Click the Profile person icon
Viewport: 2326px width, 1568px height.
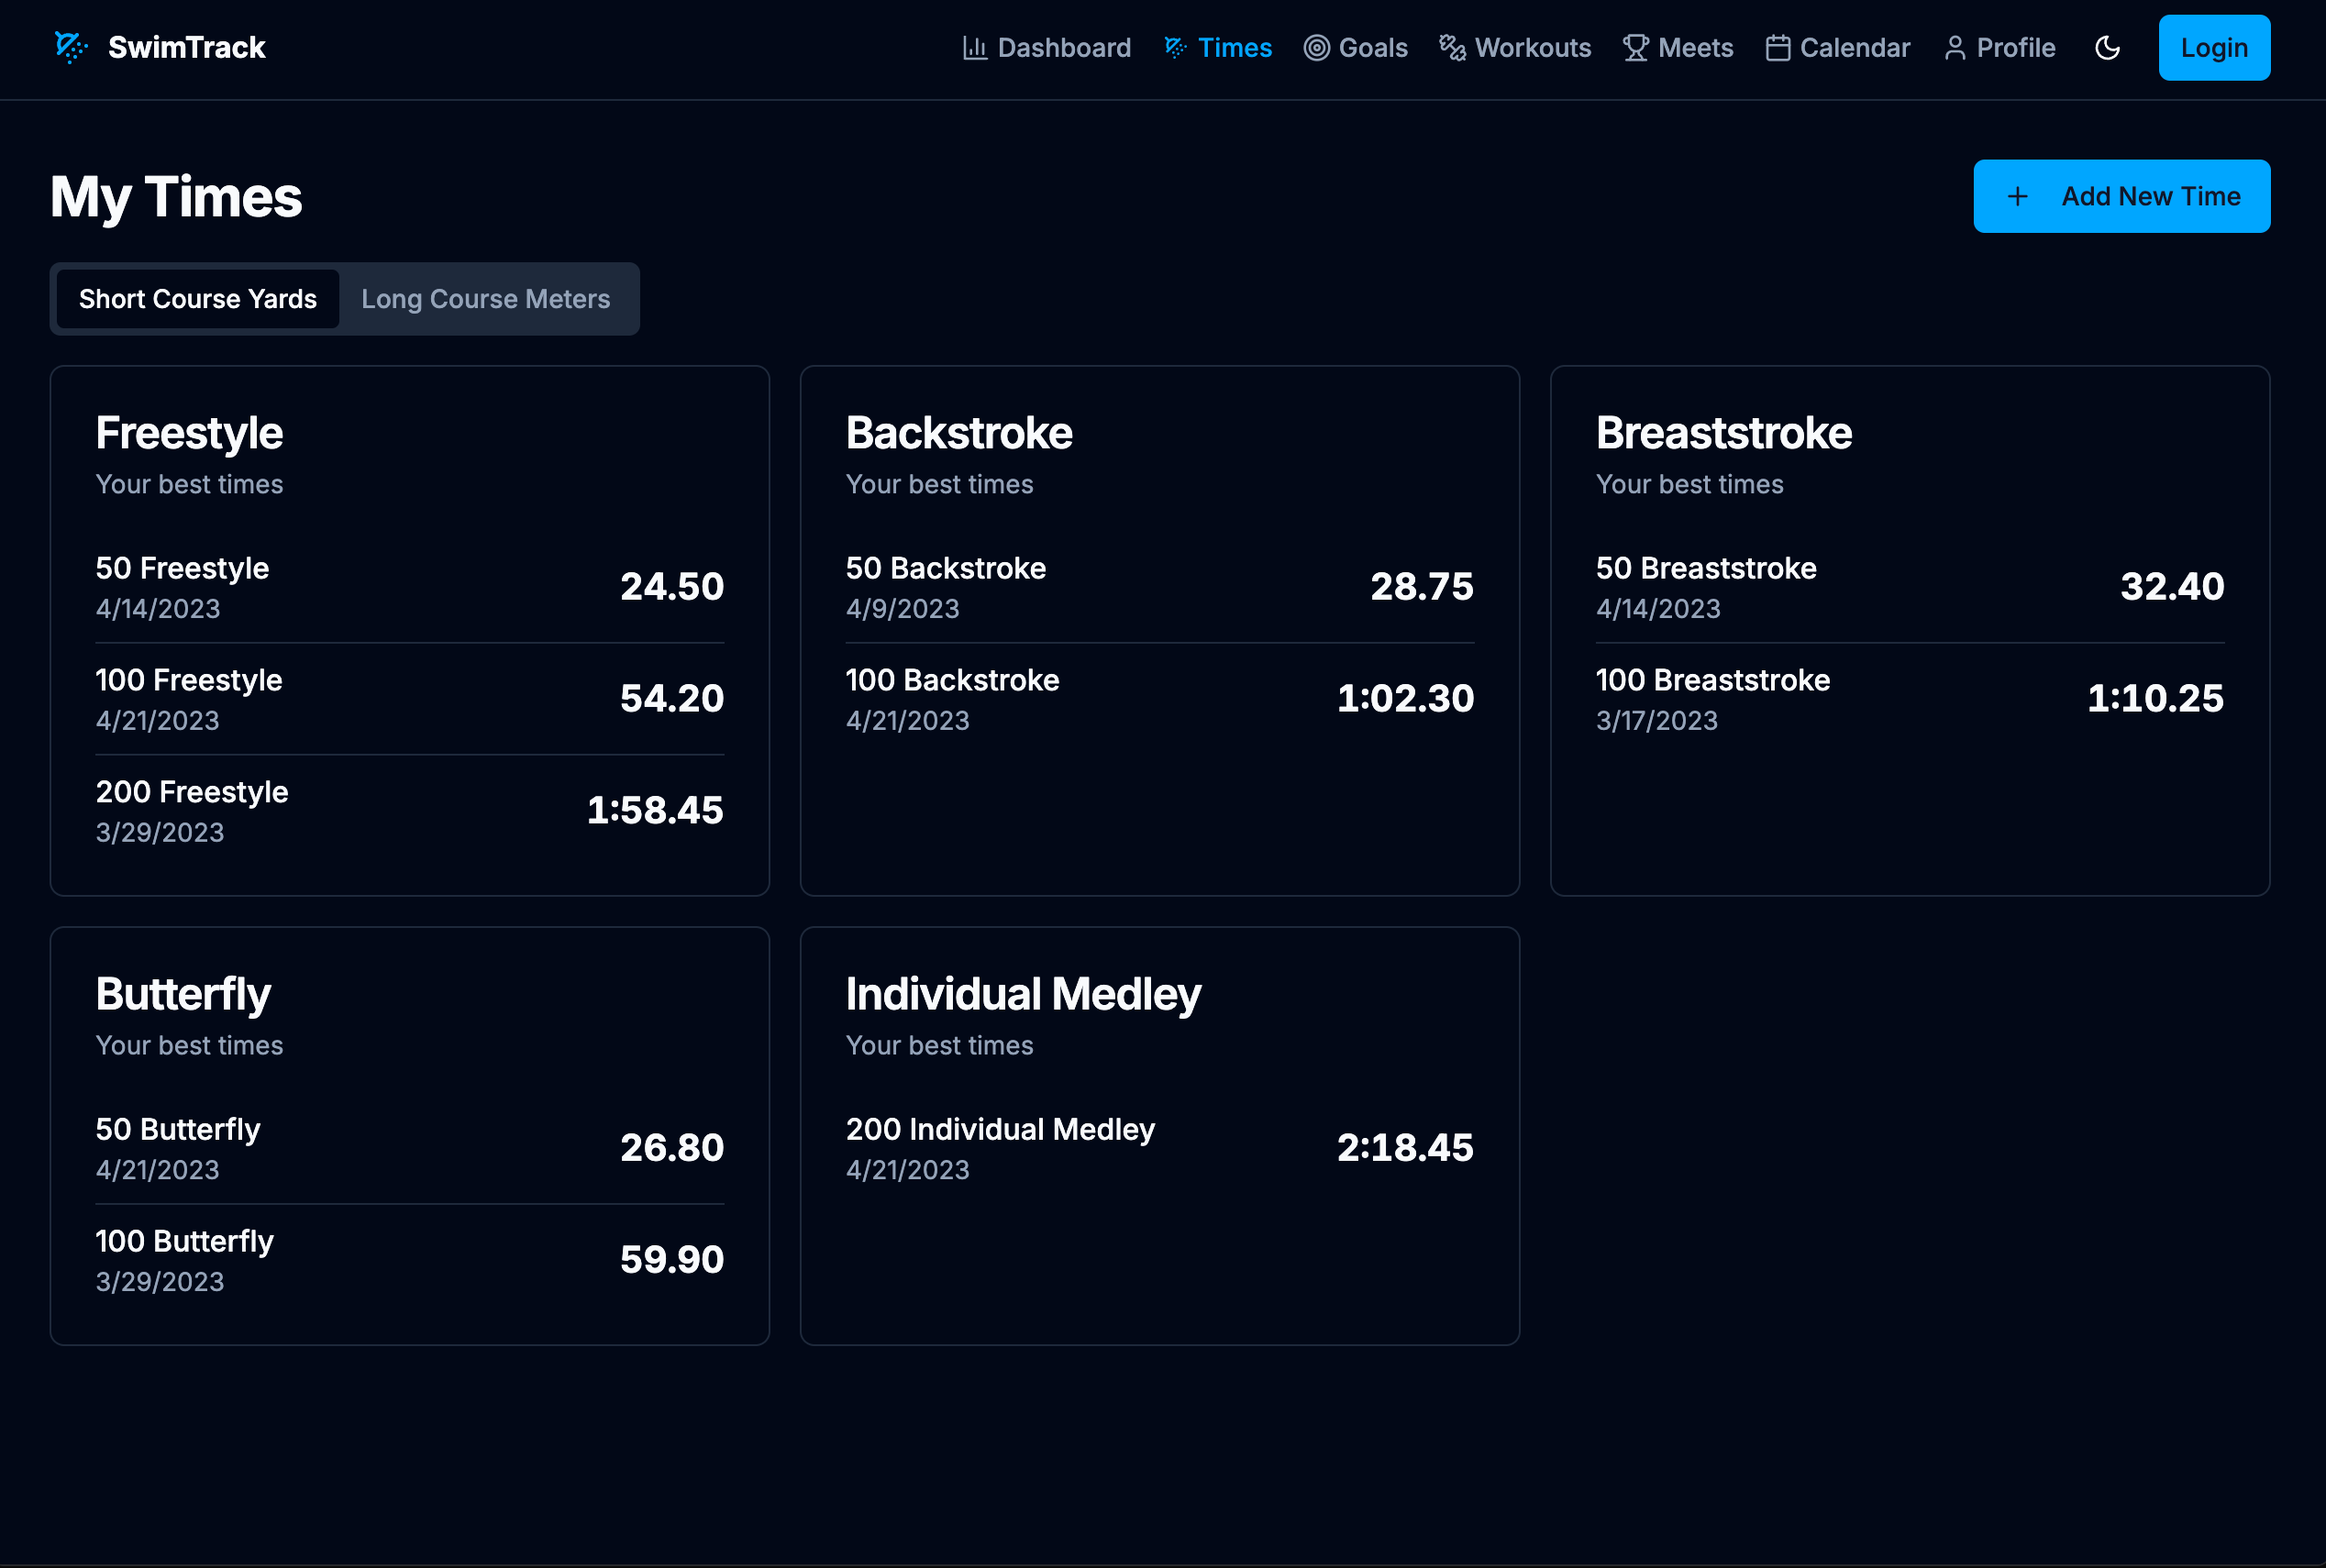[1955, 48]
